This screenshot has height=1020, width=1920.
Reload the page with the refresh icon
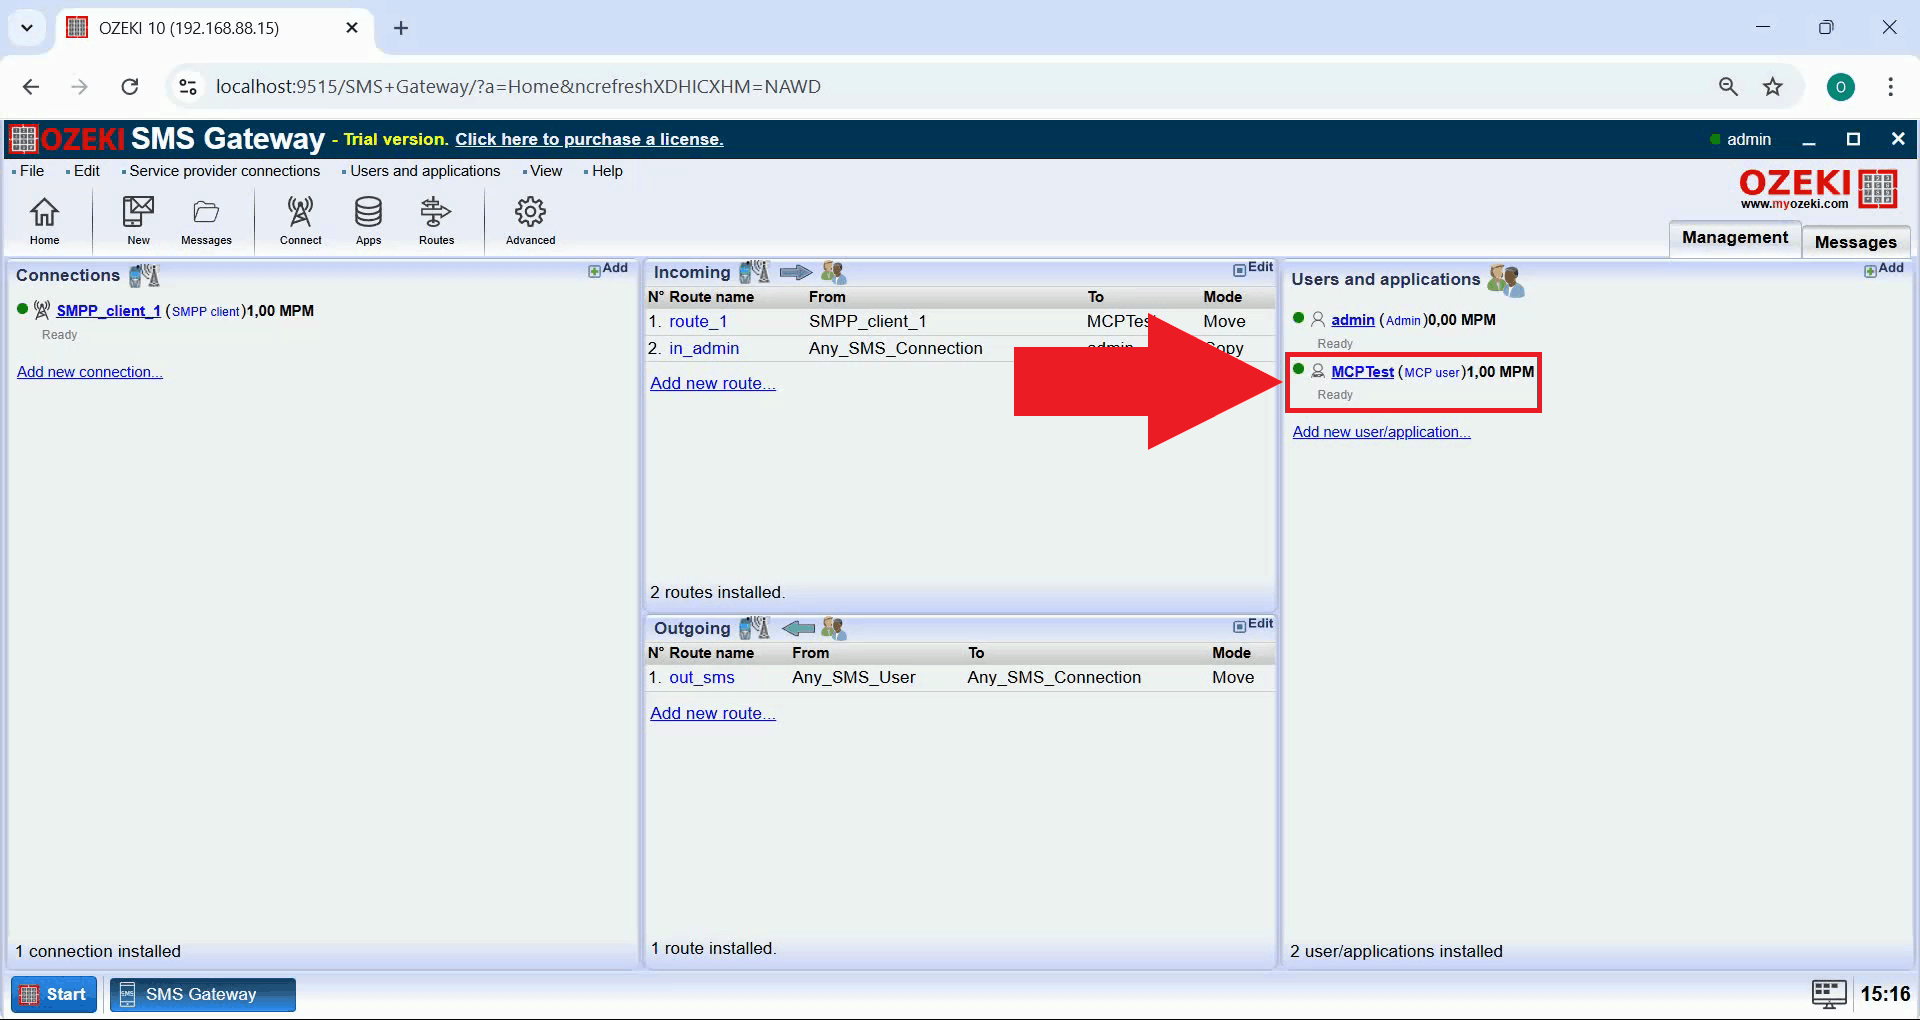[130, 87]
